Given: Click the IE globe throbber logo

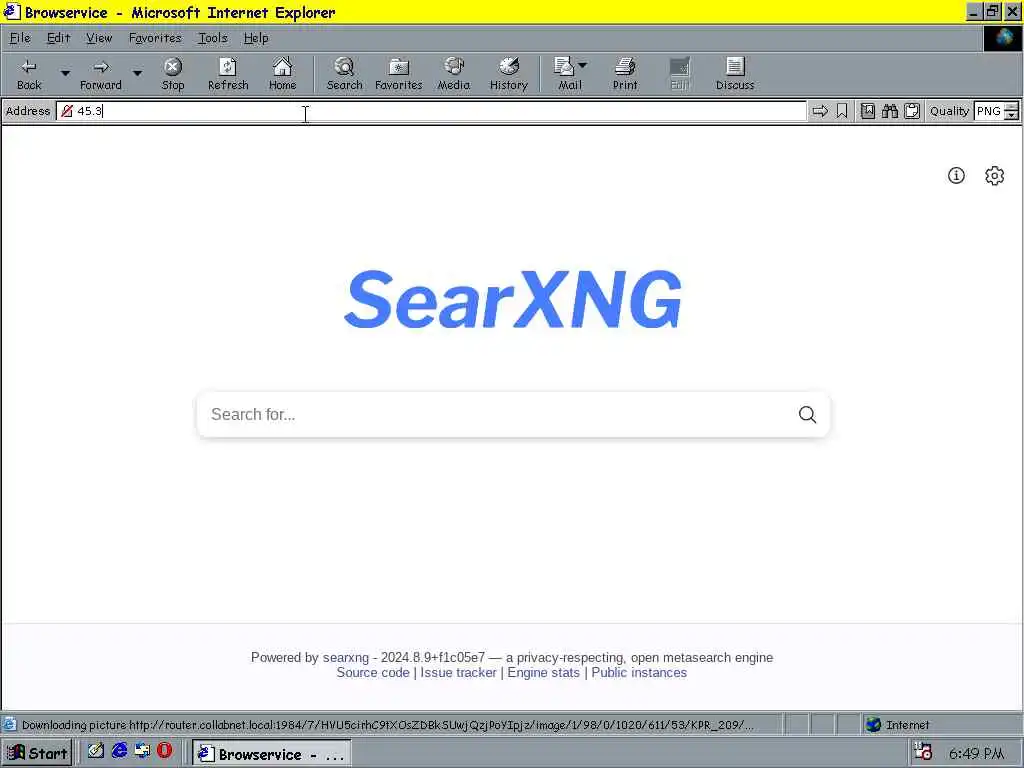Looking at the screenshot, I should 1002,39.
